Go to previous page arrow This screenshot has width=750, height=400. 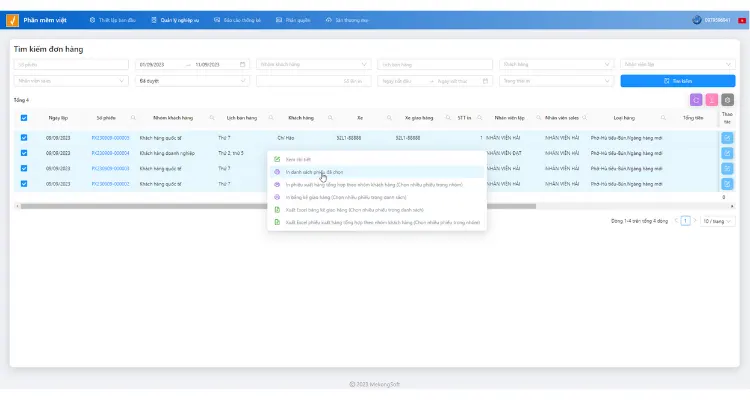[x=676, y=221]
